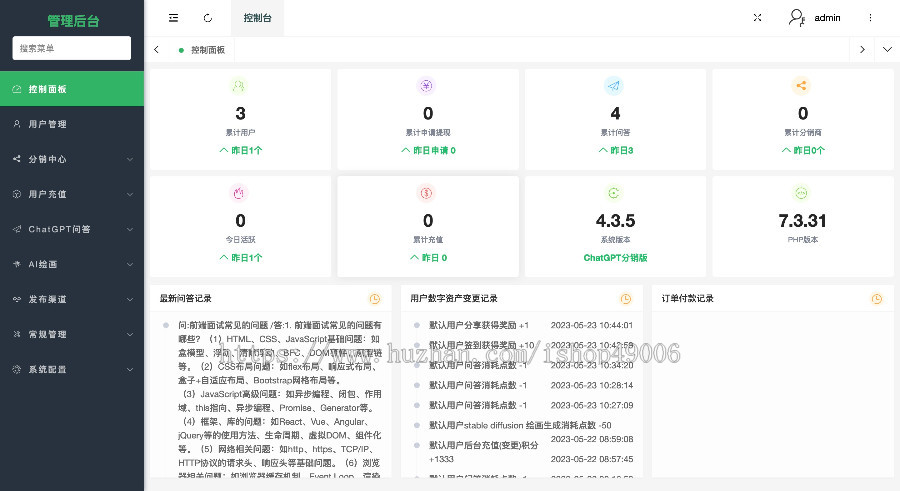
Task: Expand the 系统配置 sidebar menu
Action: click(72, 369)
